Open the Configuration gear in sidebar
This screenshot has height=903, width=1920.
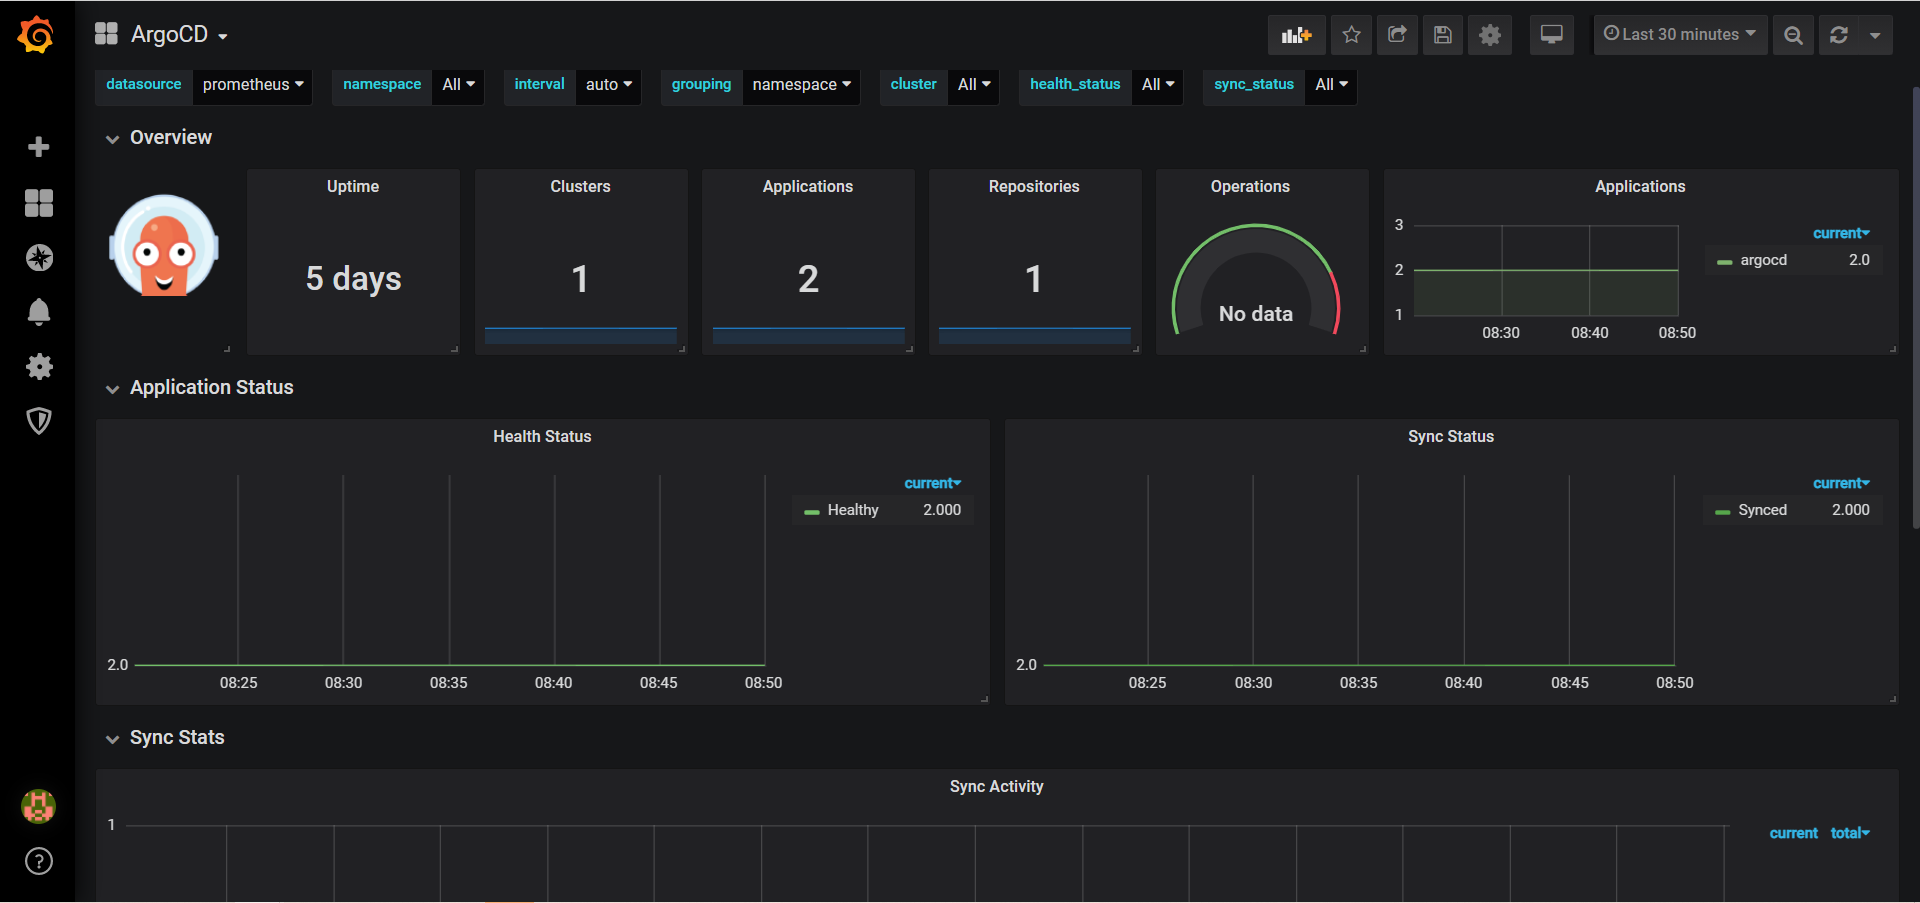tap(39, 366)
